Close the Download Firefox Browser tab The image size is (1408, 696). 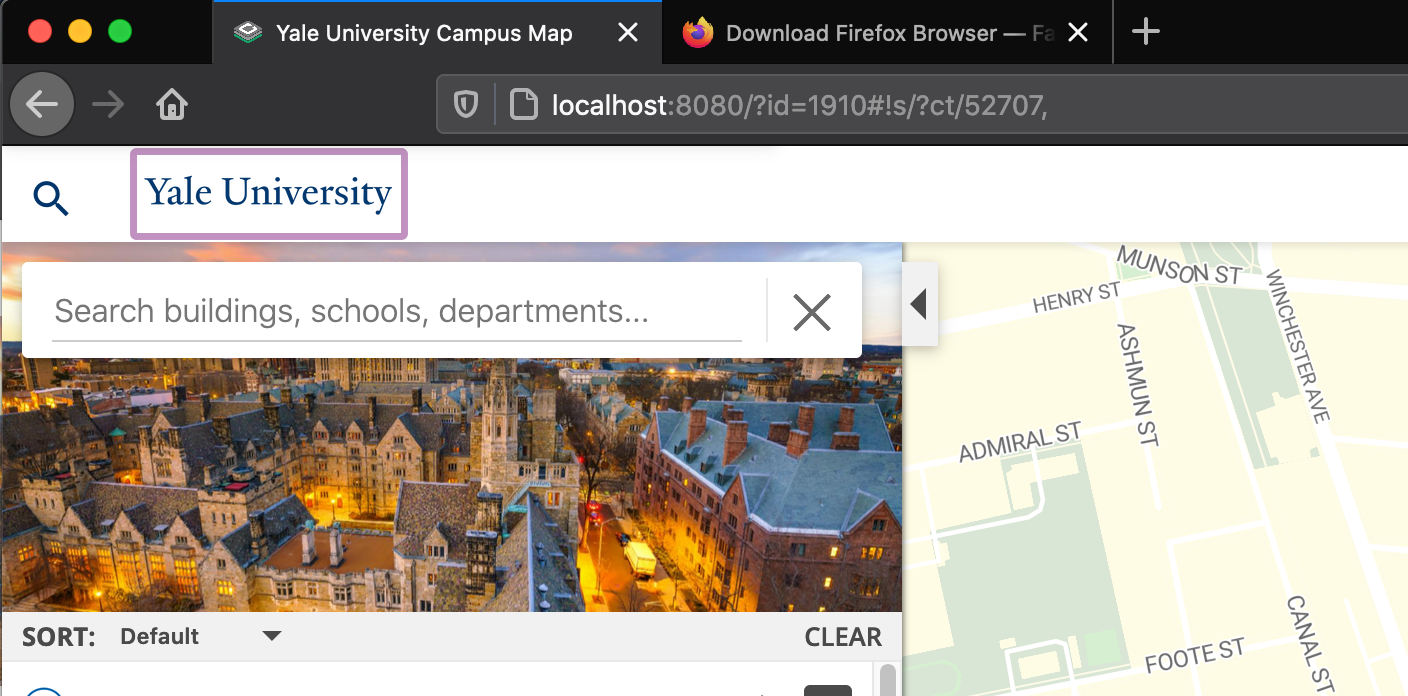(1078, 33)
